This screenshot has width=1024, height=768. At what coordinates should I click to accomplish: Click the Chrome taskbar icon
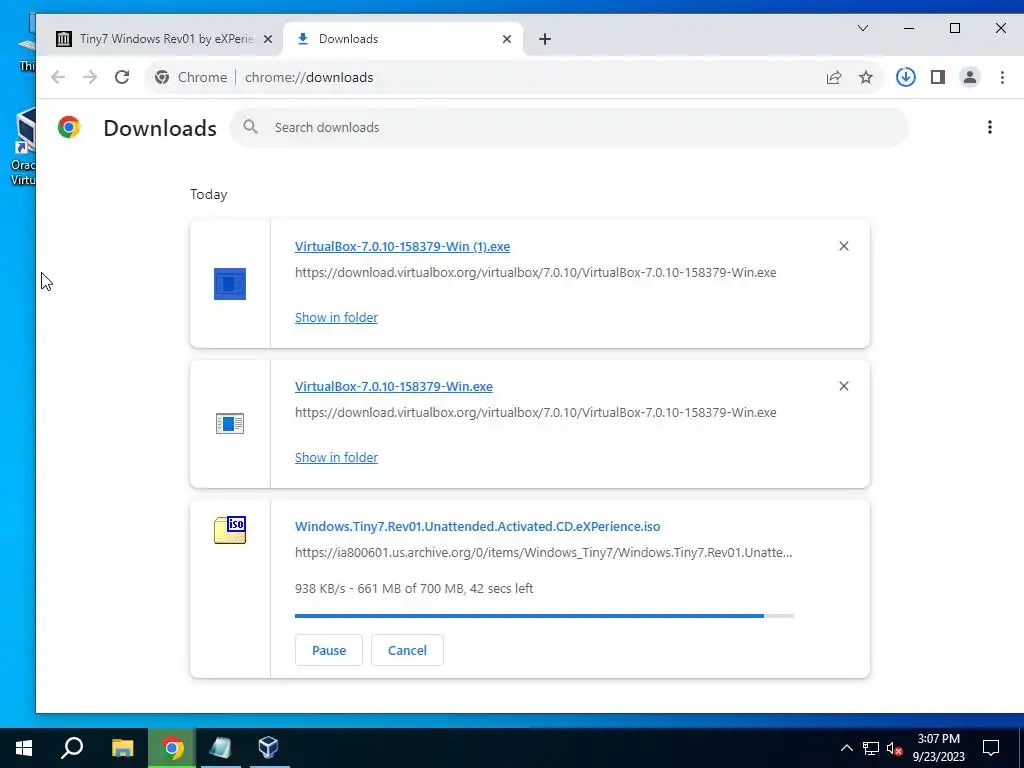pyautogui.click(x=172, y=748)
